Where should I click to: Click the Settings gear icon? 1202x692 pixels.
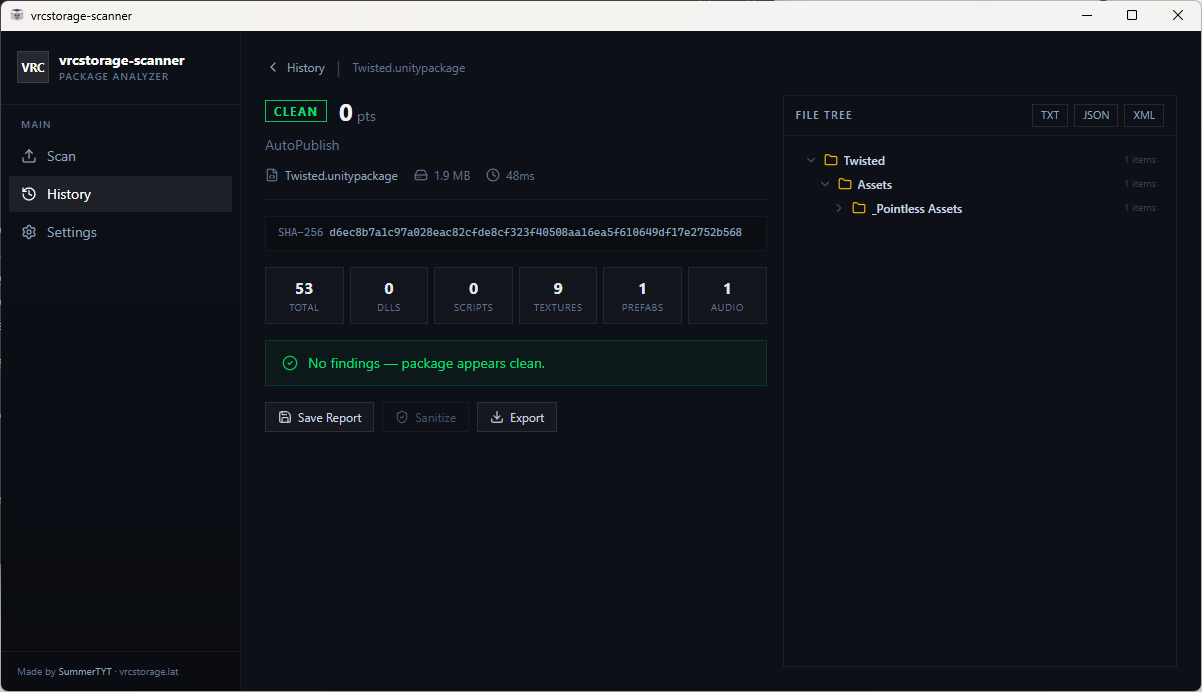point(29,232)
